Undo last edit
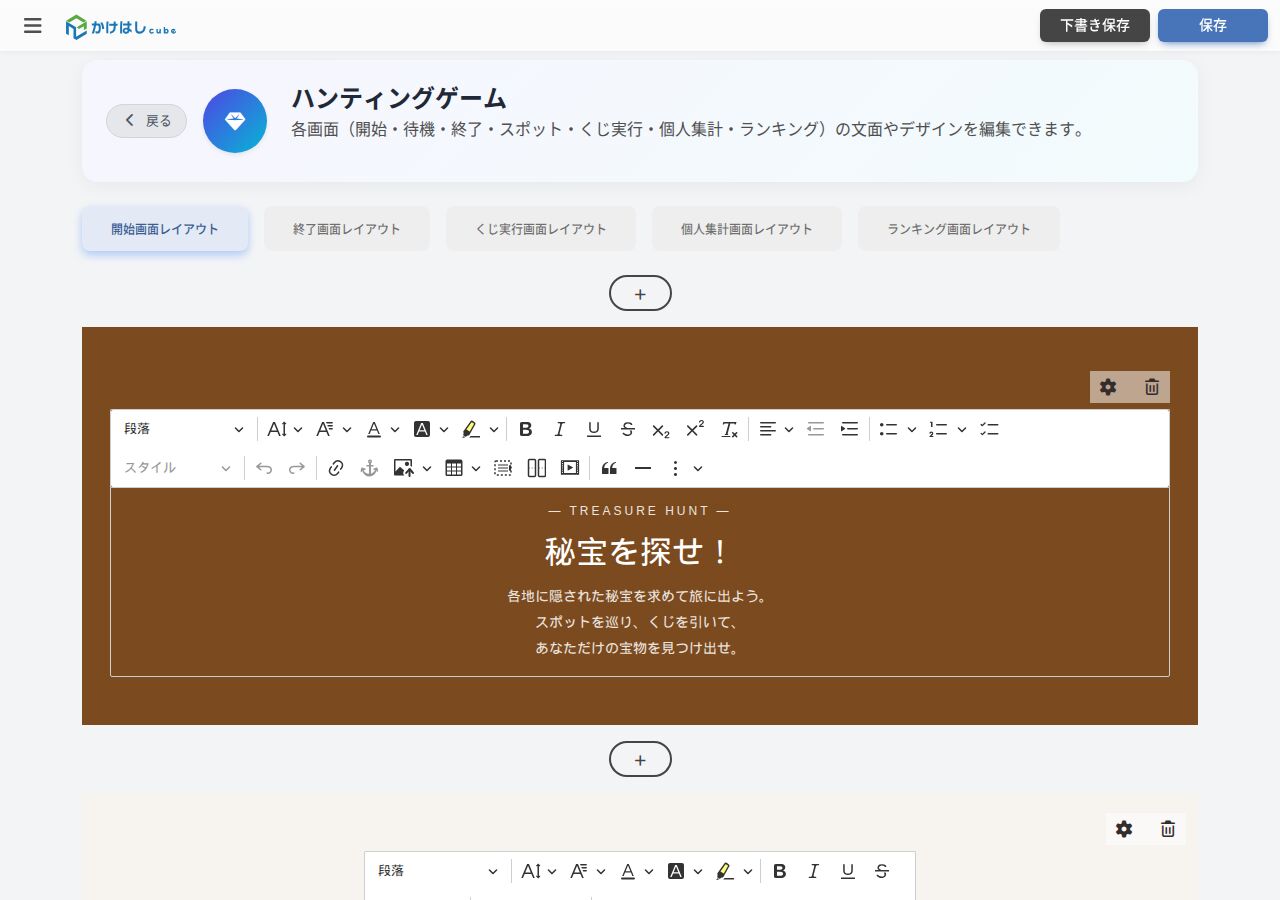 pos(264,468)
